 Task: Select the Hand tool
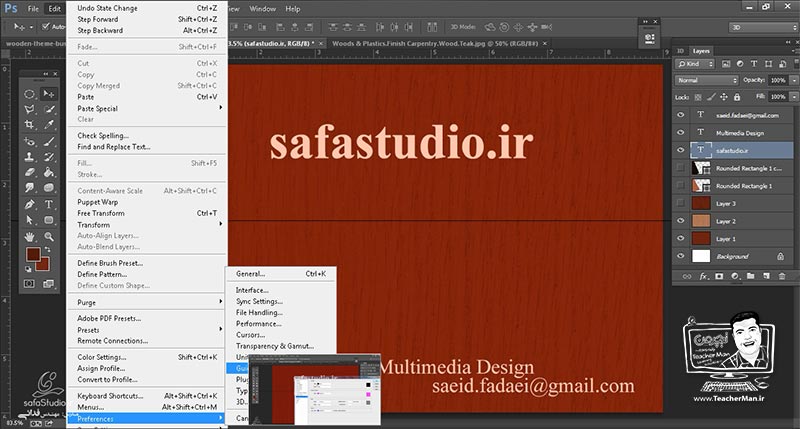click(30, 237)
